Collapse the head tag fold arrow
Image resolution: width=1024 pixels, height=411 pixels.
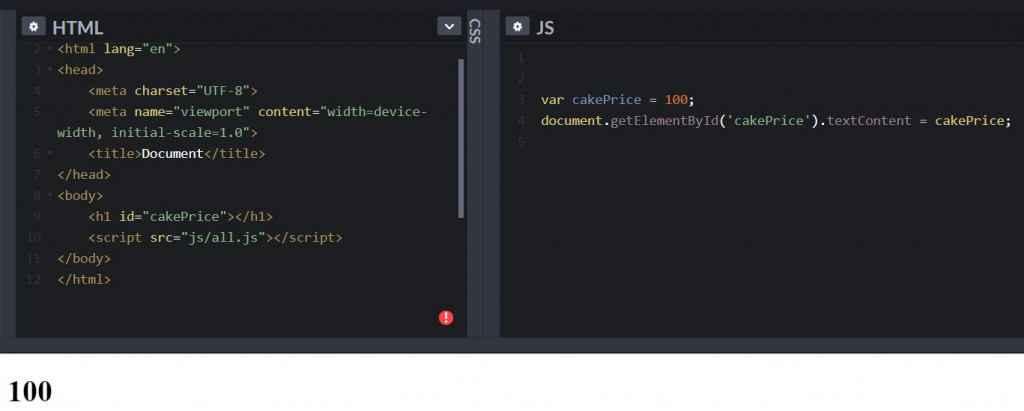point(50,69)
